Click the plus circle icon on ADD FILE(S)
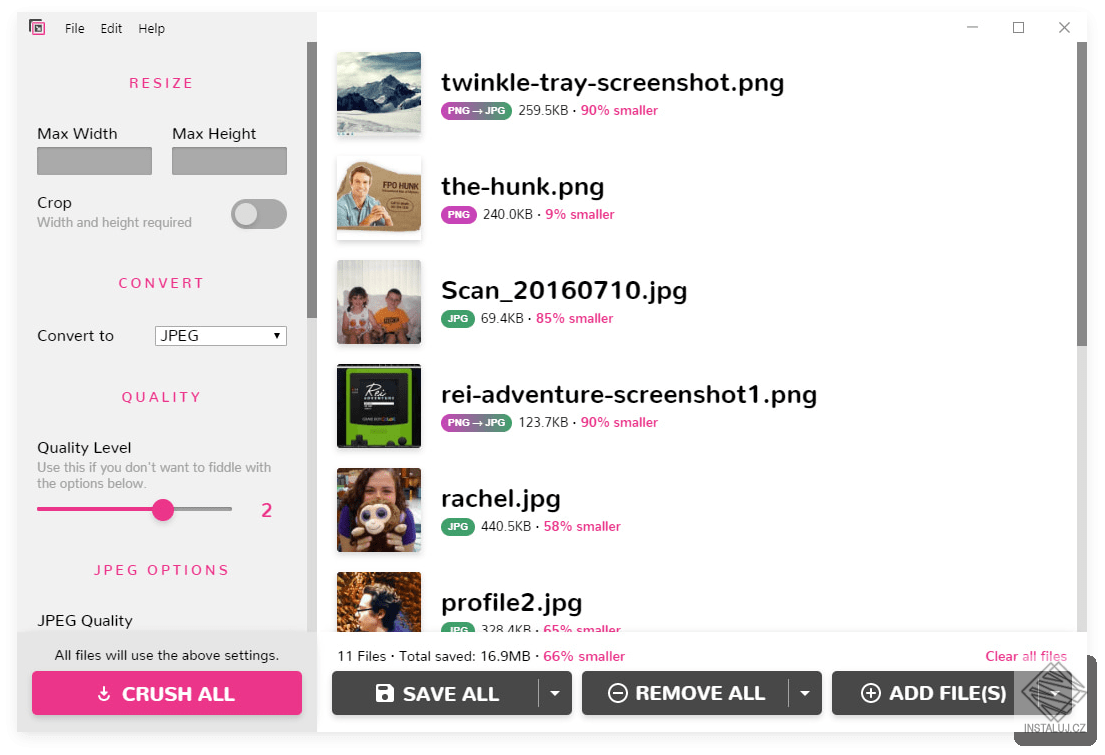 click(x=871, y=694)
